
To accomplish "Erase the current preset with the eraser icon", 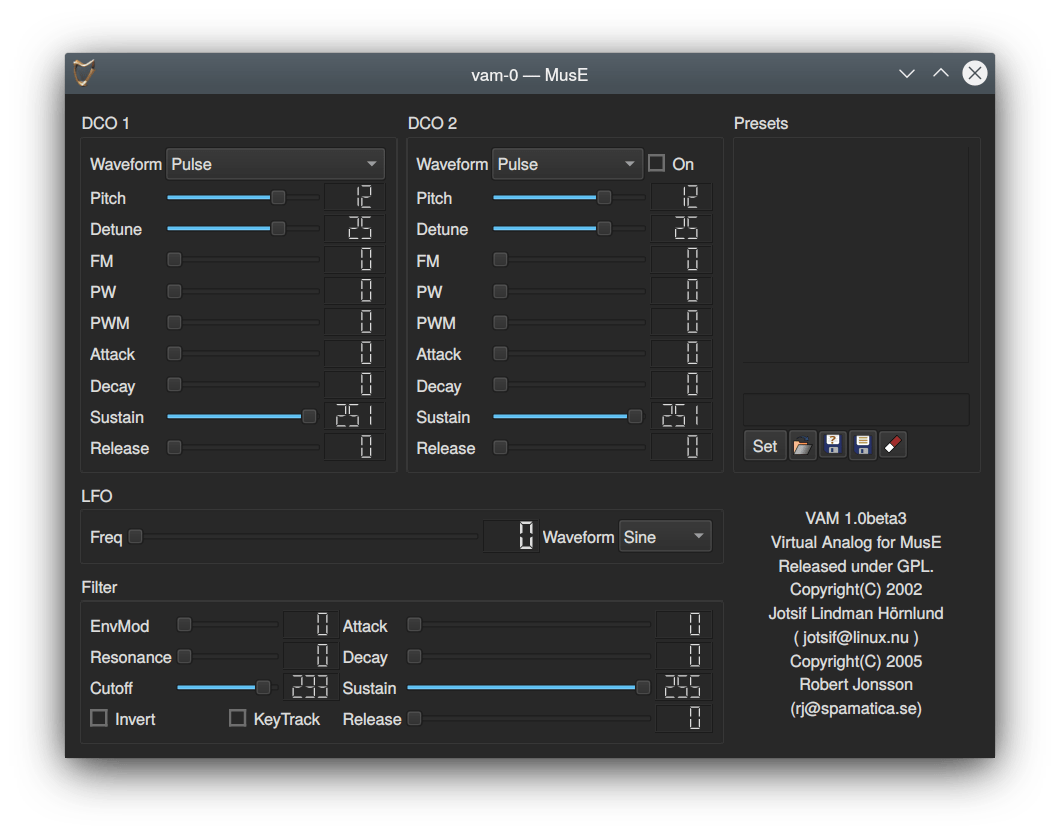I will click(892, 445).
